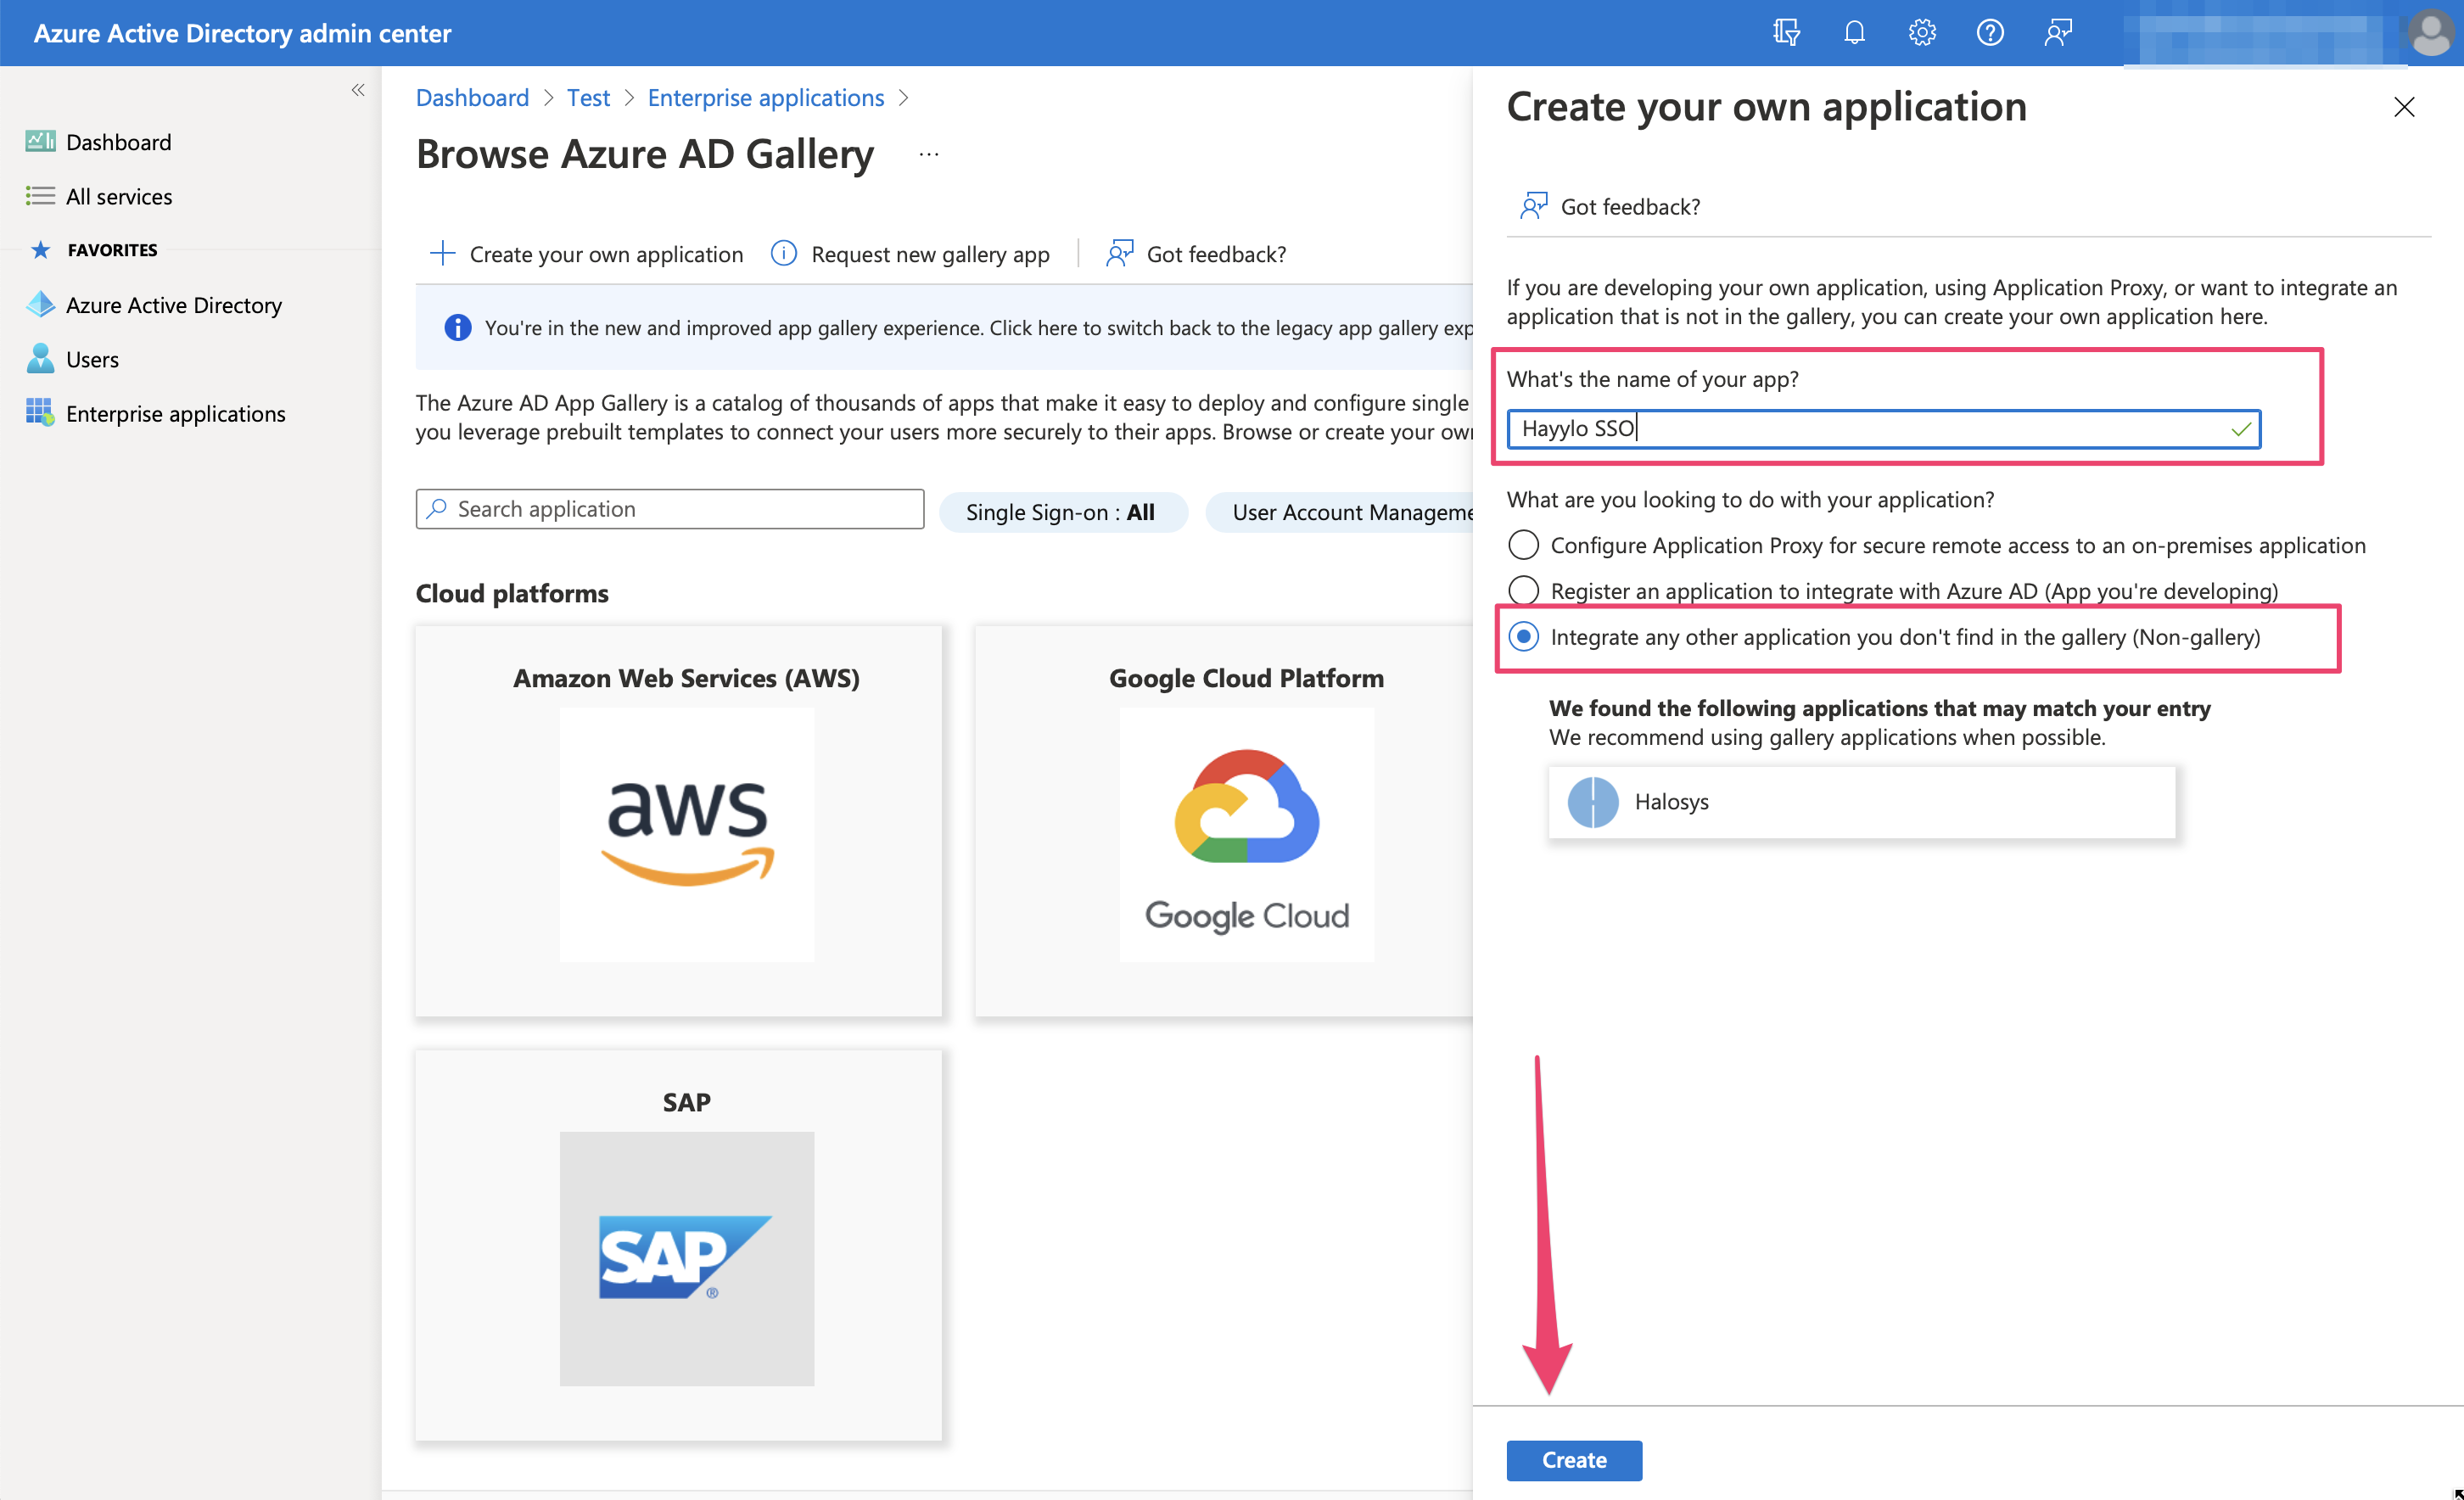Viewport: 2464px width, 1500px height.
Task: Click the help question mark icon
Action: 1990,33
